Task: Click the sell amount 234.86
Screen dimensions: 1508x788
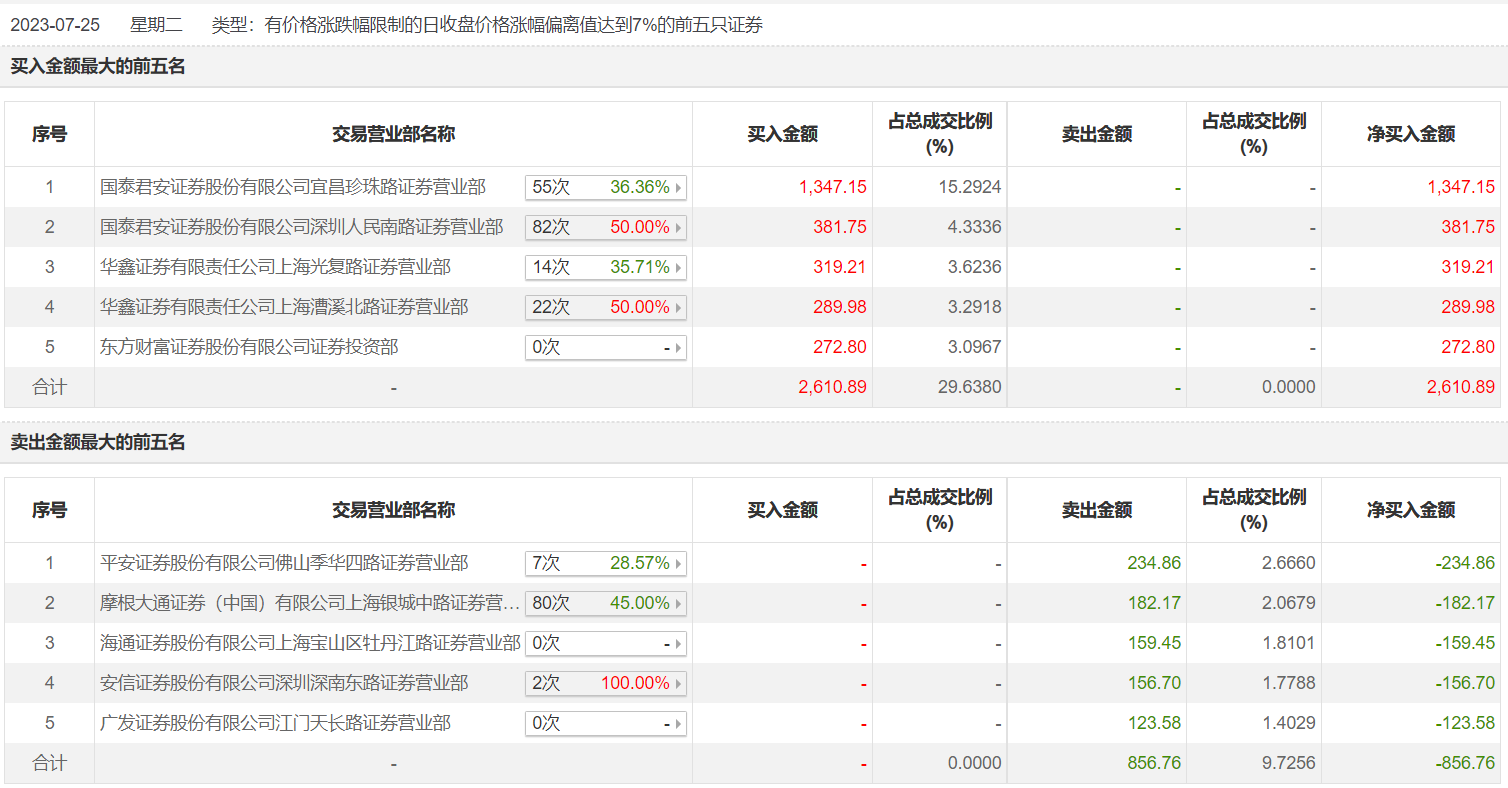Action: coord(1154,563)
